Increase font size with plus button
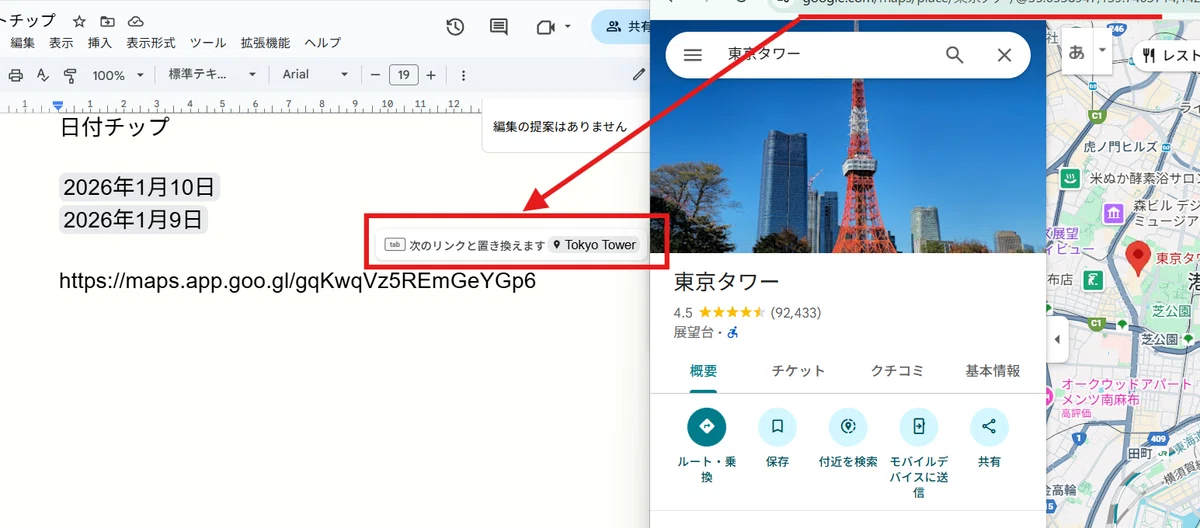The image size is (1200, 528). 431,75
